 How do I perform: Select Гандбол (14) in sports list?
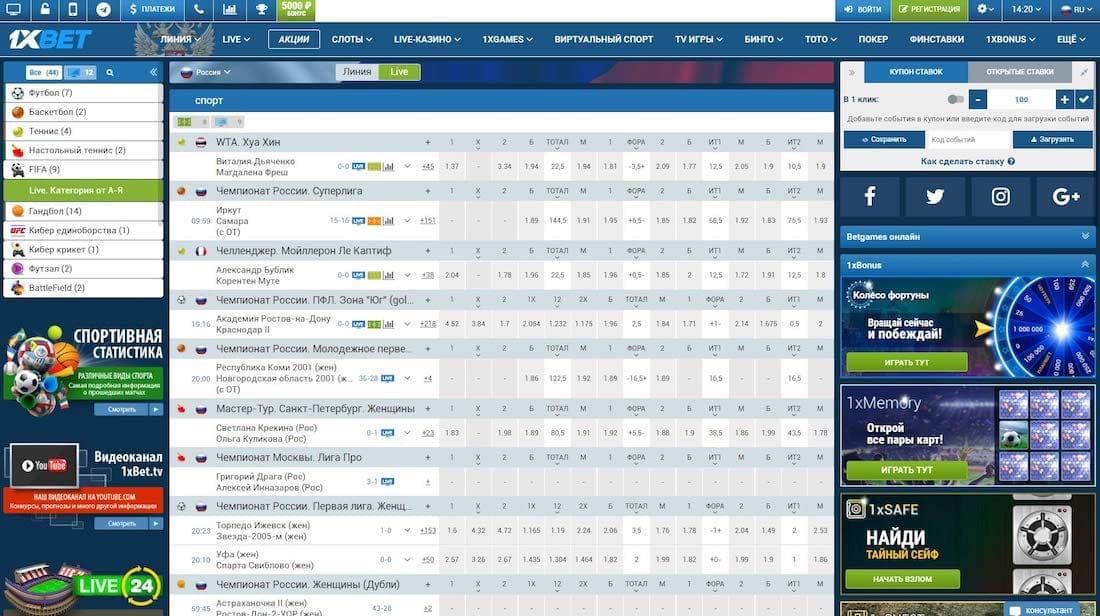(83, 210)
